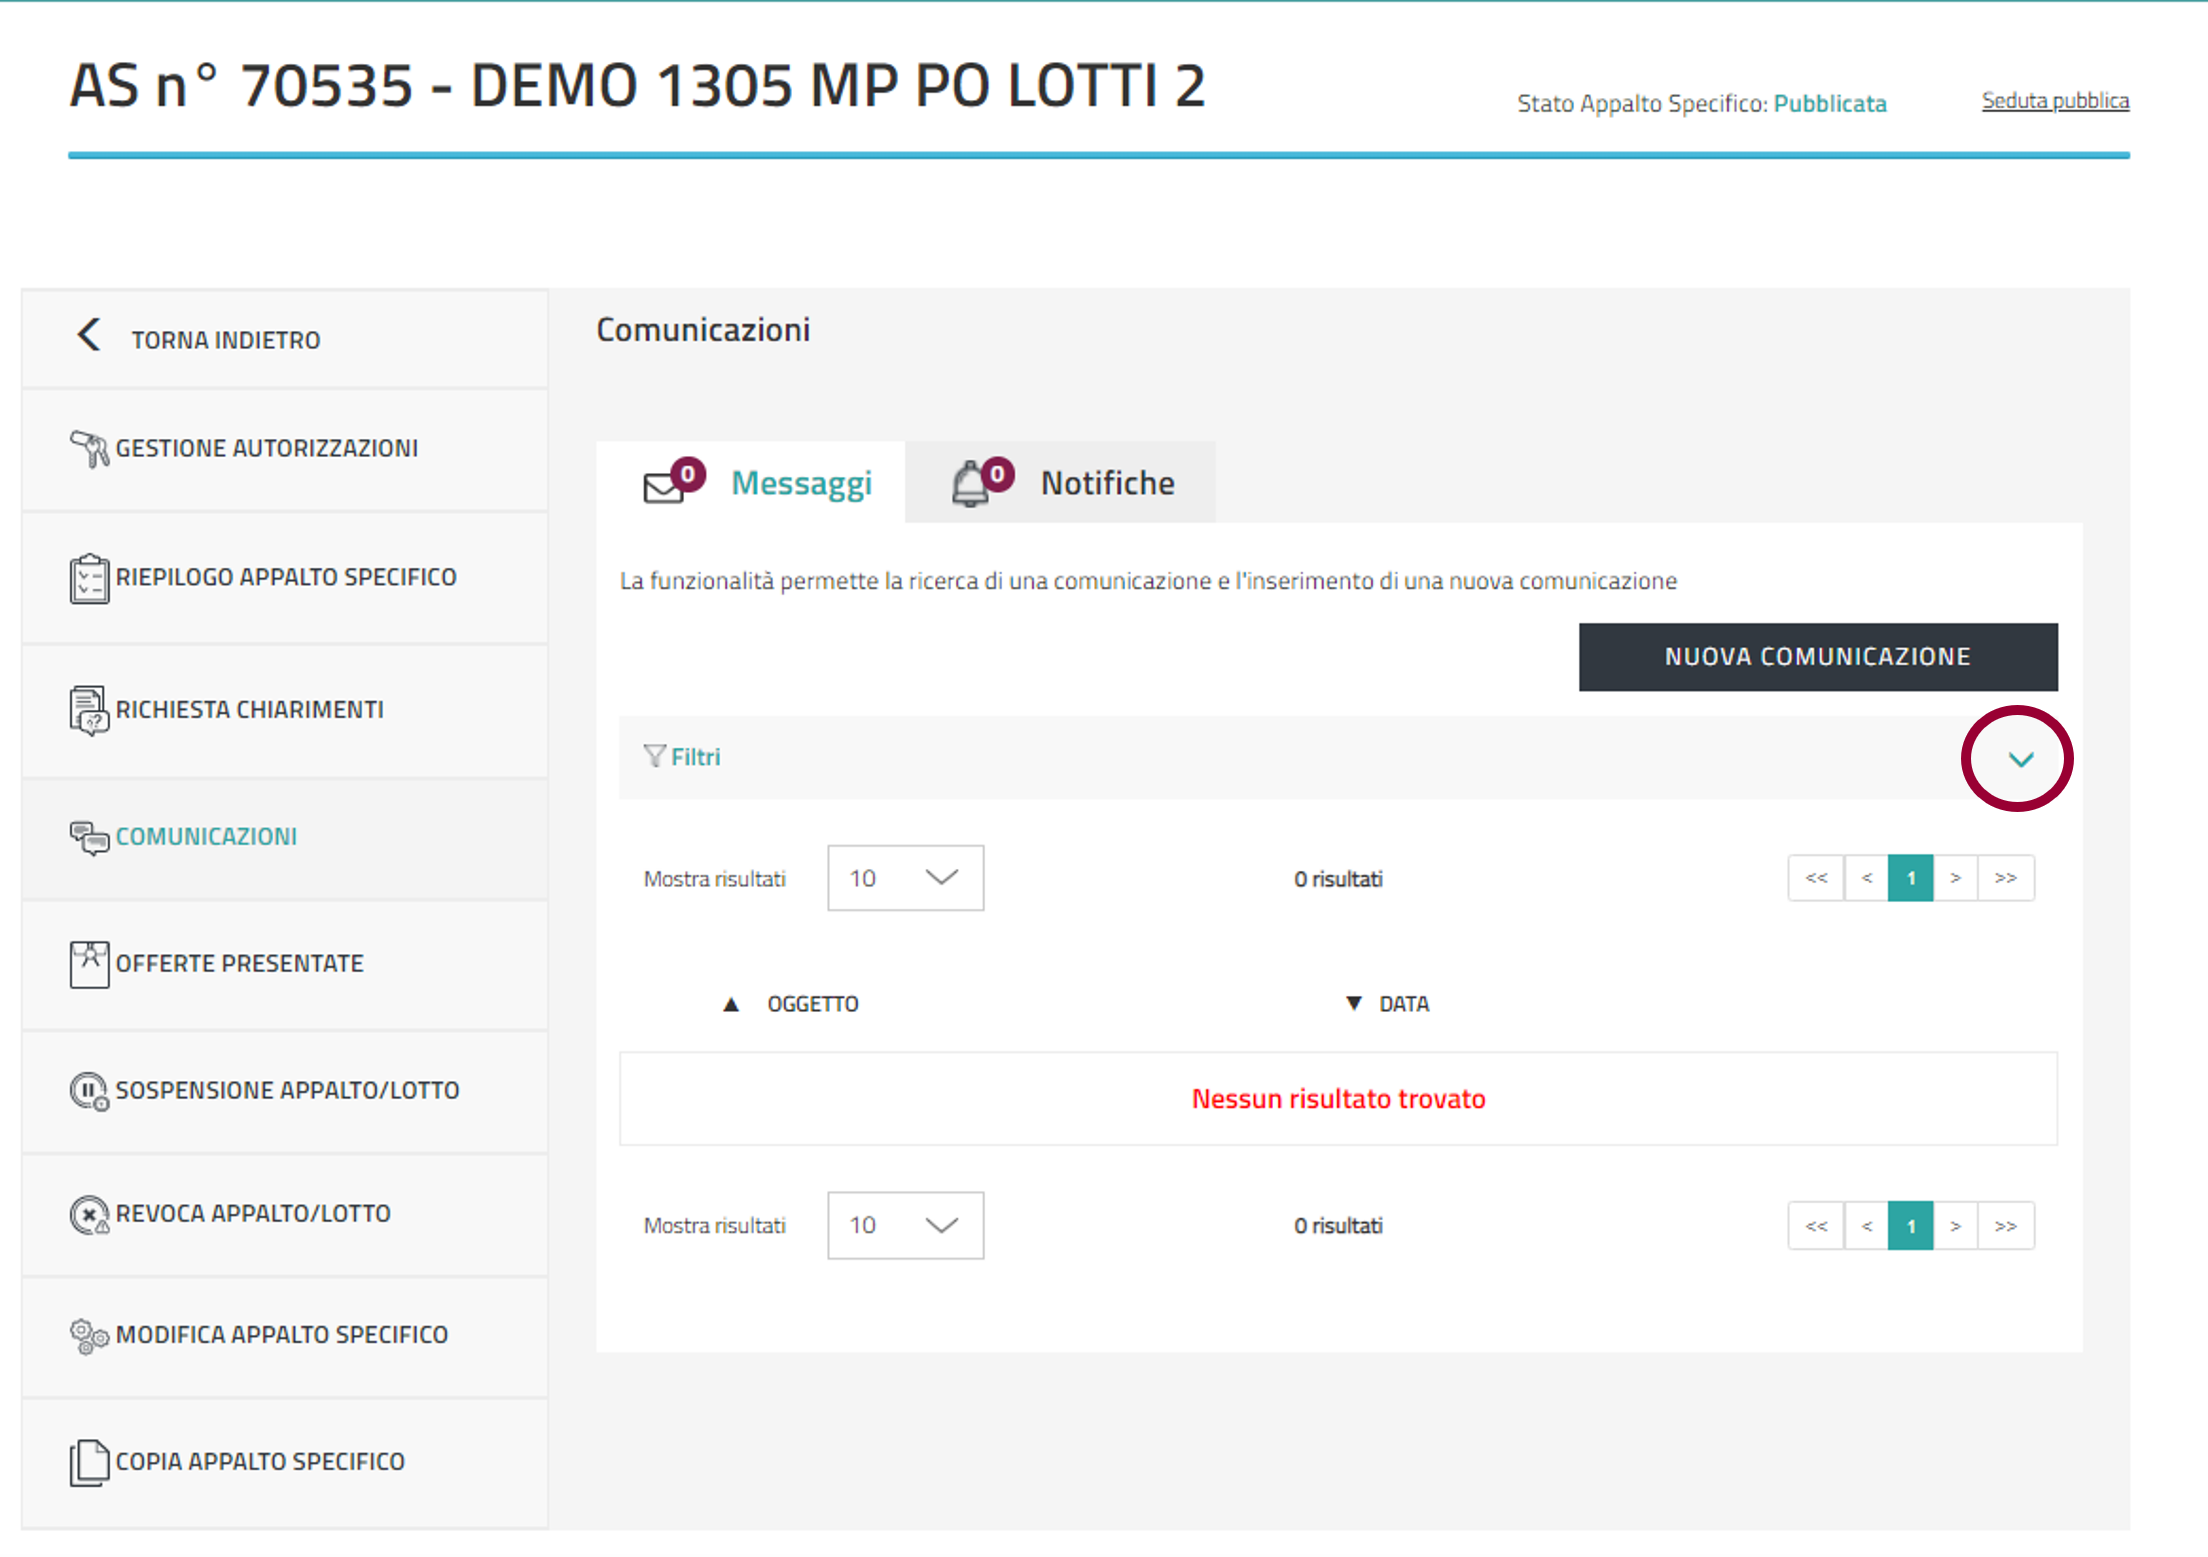Click the Gestione Autorizzazioni keys icon
2208x1557 pixels.
(x=89, y=449)
